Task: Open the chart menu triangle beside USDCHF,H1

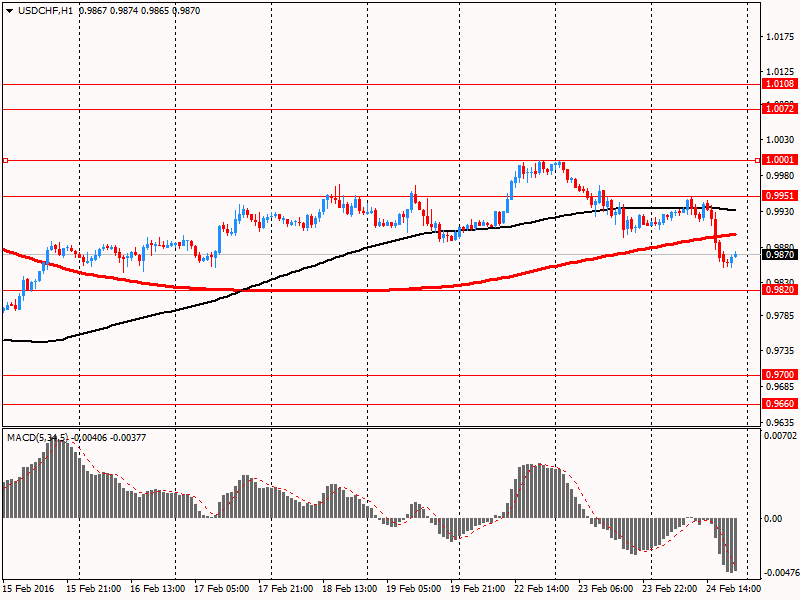Action: click(10, 11)
